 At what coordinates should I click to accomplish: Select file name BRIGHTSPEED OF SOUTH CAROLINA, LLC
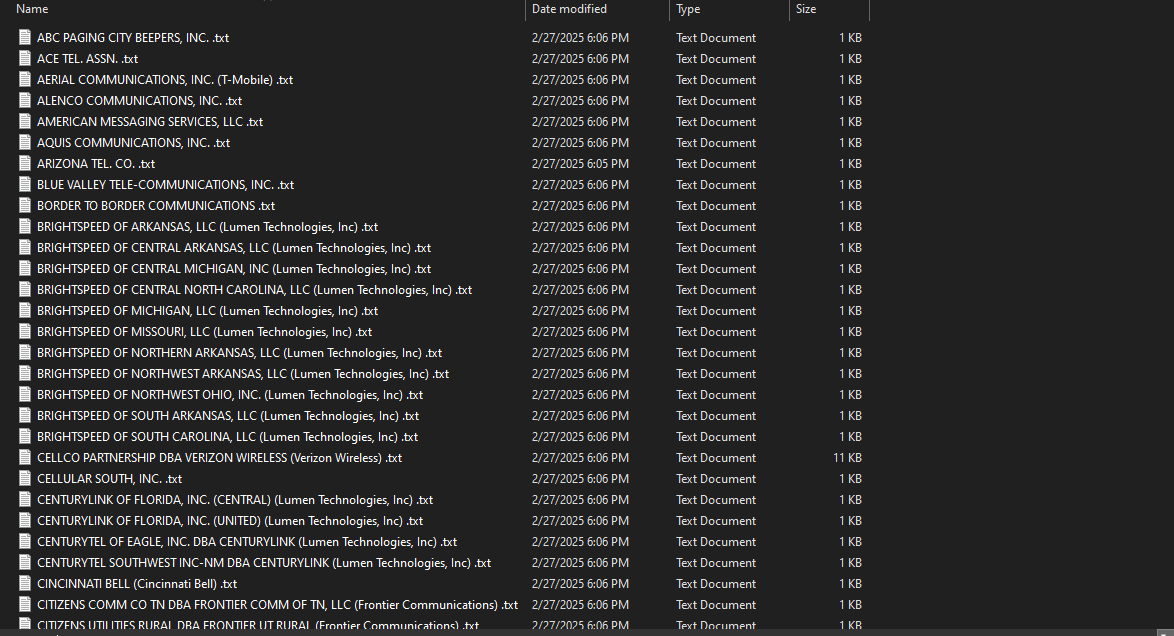[x=228, y=436]
